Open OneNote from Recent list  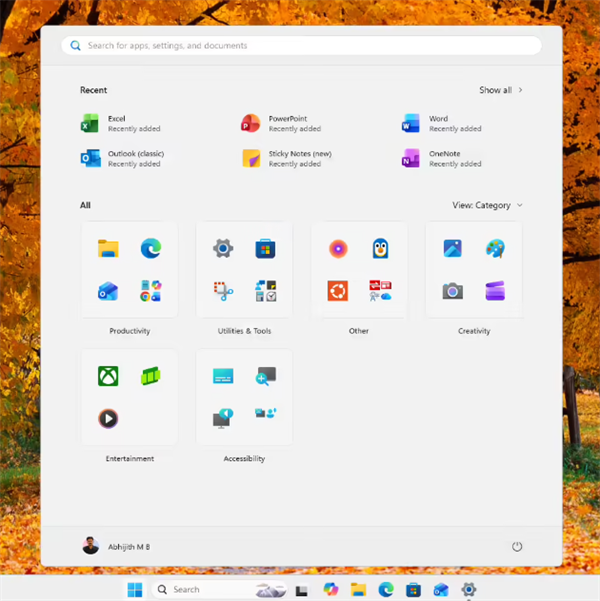[x=441, y=158]
